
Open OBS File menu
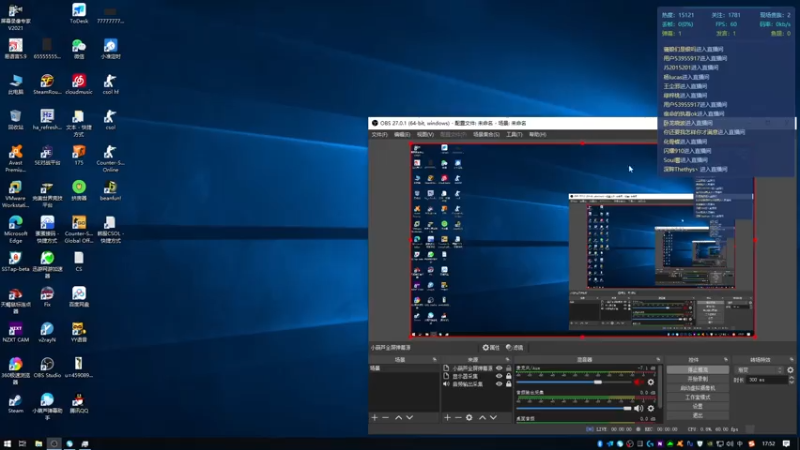(x=379, y=135)
